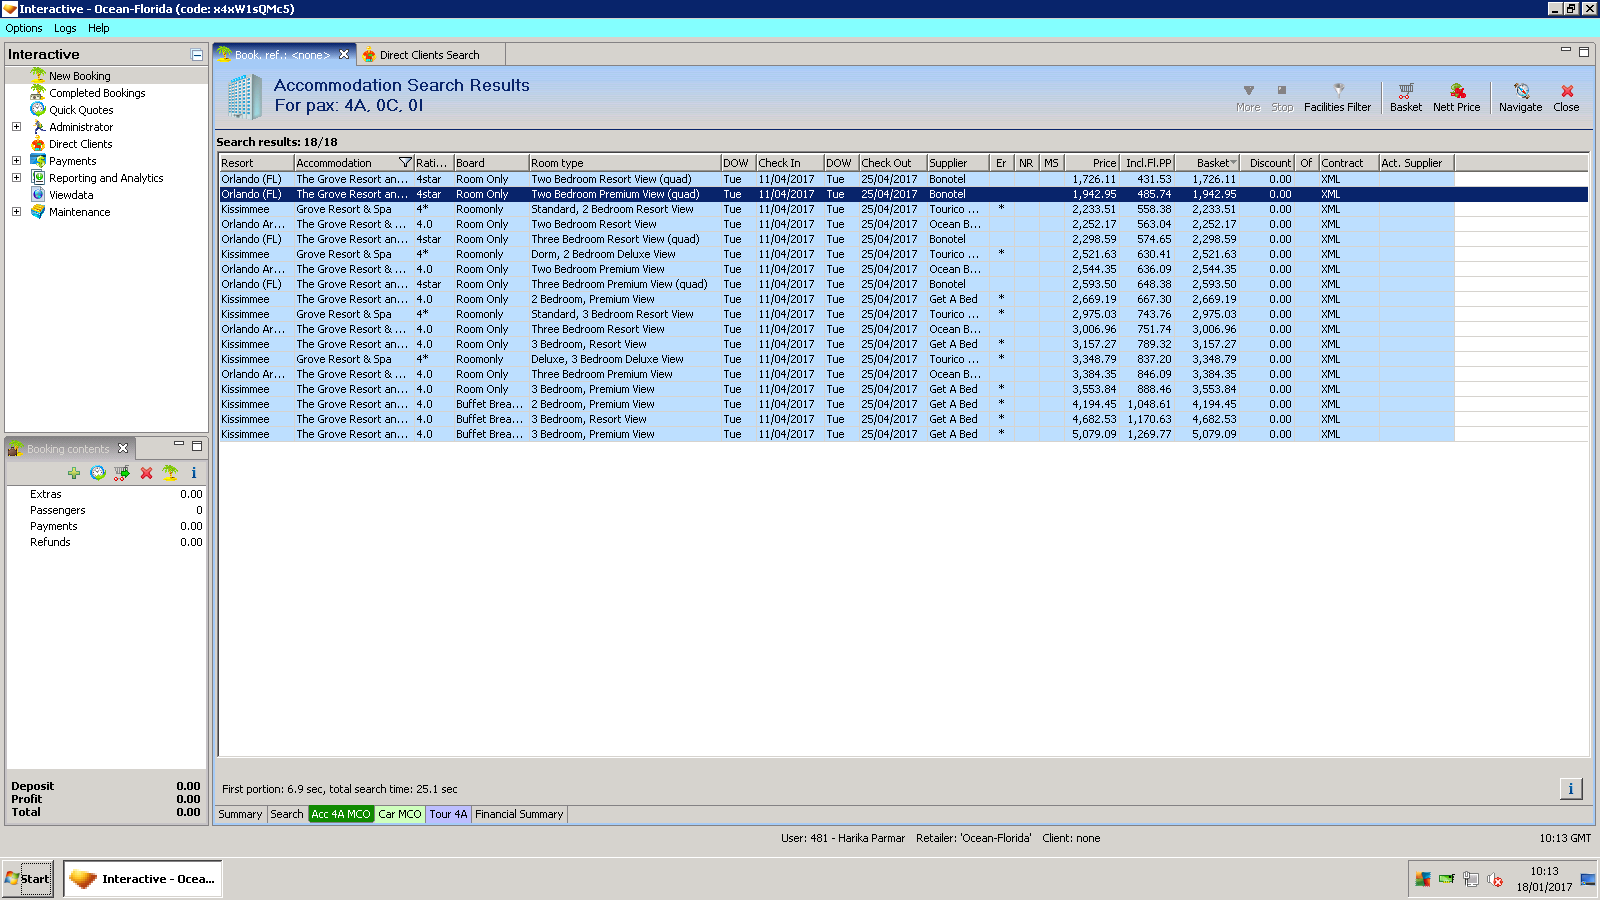Open the Options menu
Screen dimensions: 1600x900
pos(24,28)
